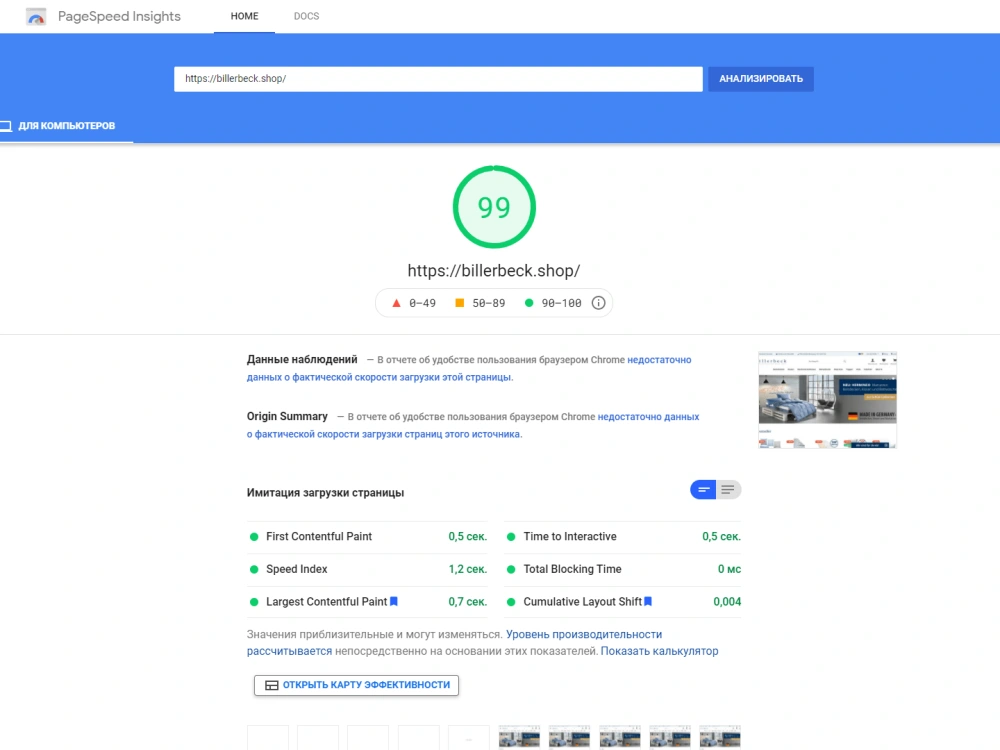Open the Показать калькулятор link

(659, 651)
